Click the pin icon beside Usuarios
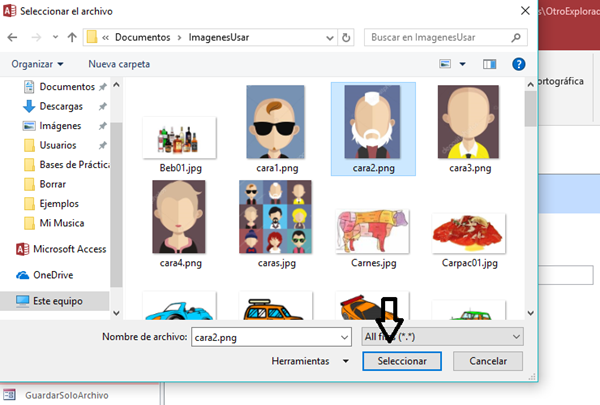Viewport: 600px width, 405px height. [103, 145]
